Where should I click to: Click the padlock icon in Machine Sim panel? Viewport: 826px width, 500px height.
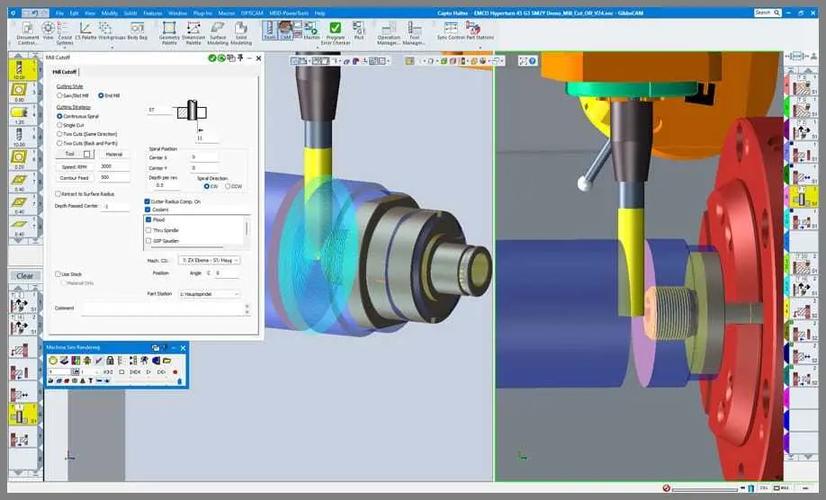[110, 360]
